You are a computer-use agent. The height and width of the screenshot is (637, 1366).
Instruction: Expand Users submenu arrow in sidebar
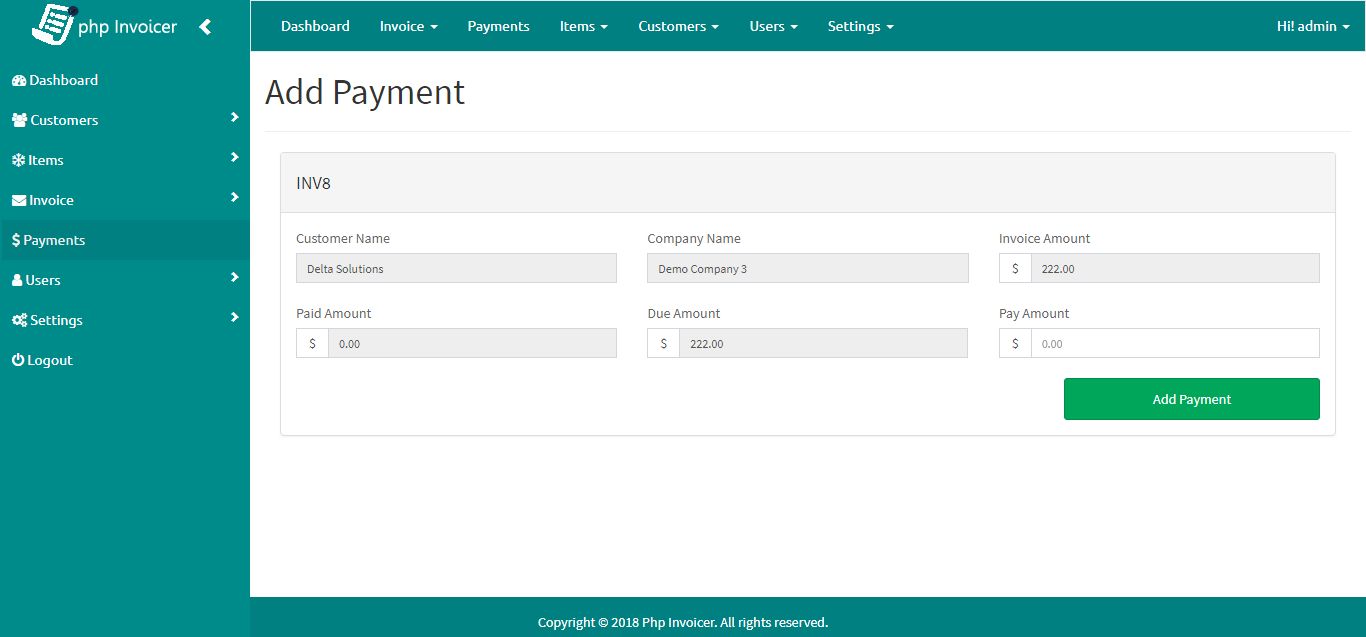(x=234, y=278)
